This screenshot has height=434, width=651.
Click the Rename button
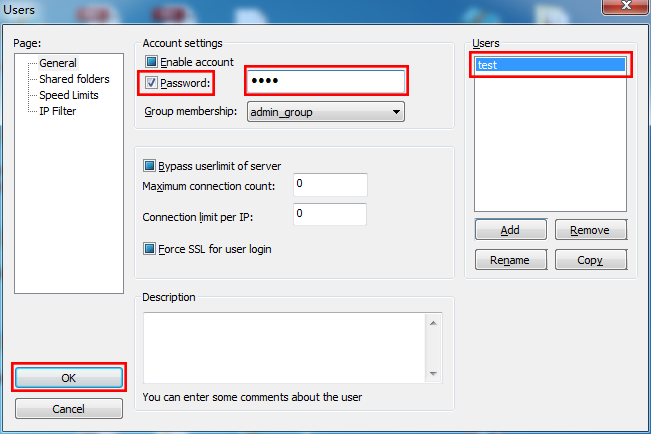tap(510, 260)
